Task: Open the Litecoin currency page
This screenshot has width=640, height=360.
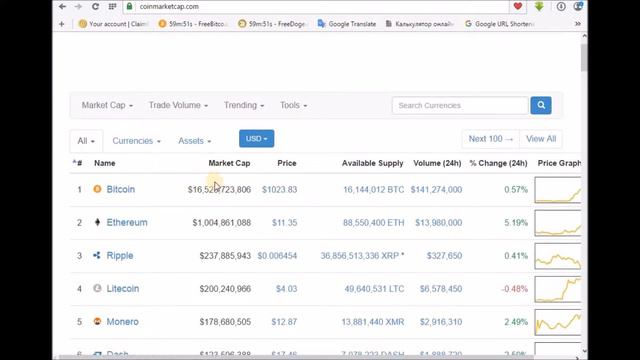Action: (122, 288)
